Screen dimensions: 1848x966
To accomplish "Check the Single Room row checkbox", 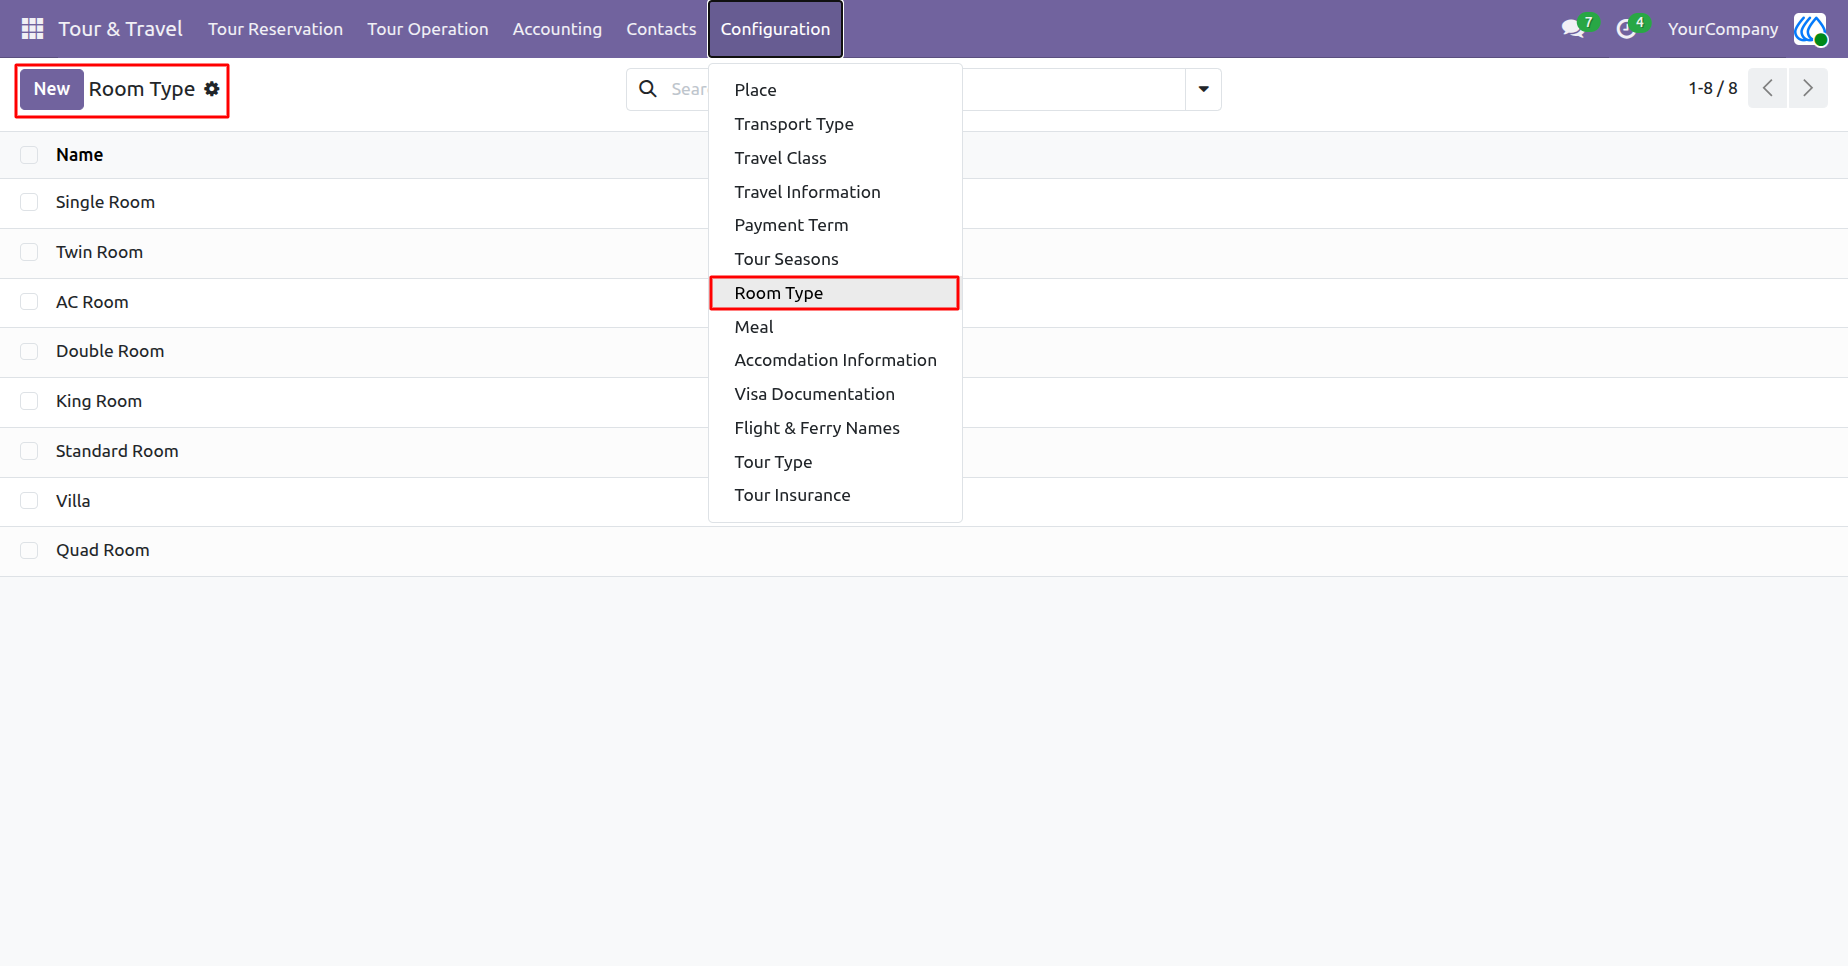I will 29,202.
